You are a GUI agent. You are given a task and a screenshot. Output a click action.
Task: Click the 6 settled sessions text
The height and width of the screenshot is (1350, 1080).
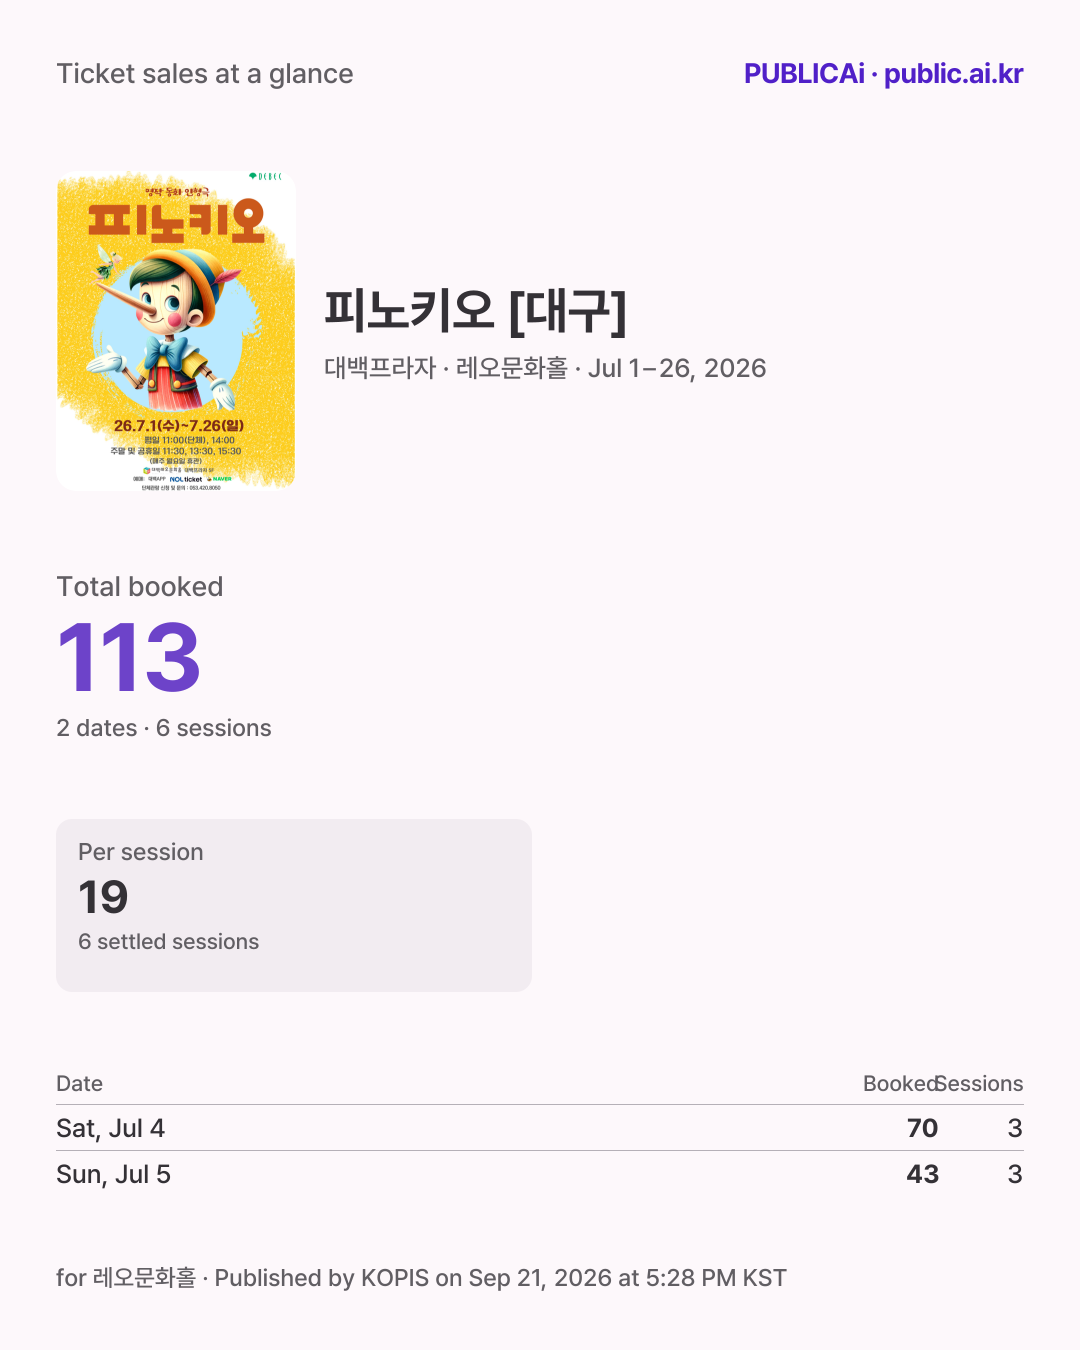[168, 942]
